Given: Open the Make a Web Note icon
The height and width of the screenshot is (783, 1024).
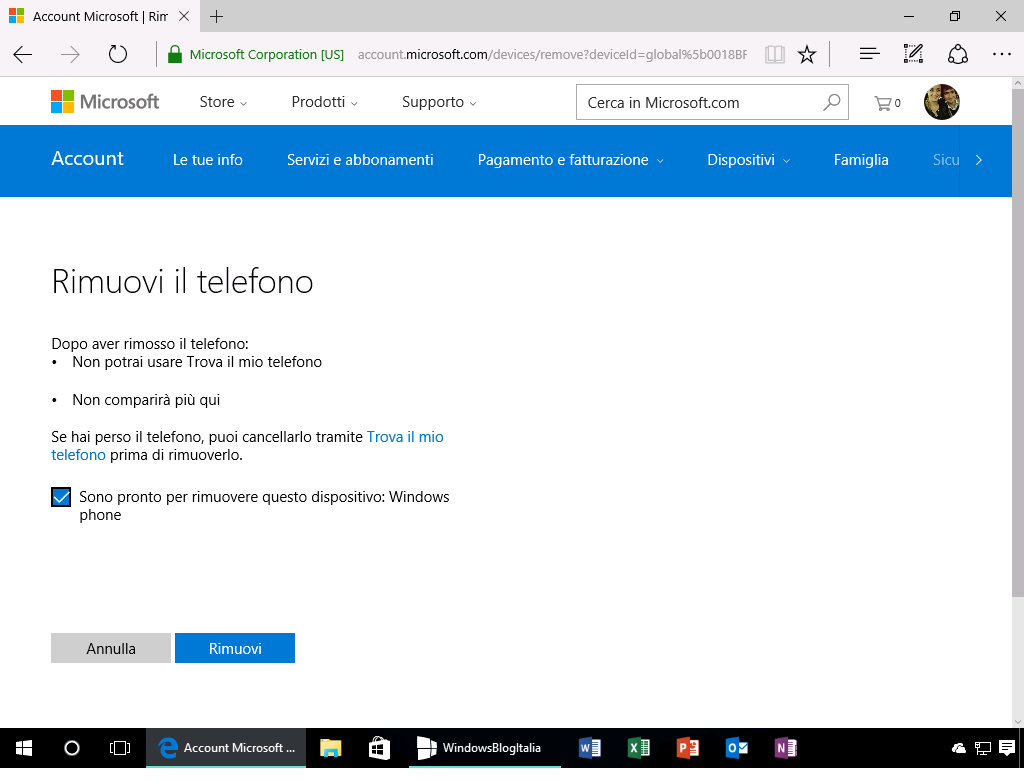Looking at the screenshot, I should click(x=913, y=54).
